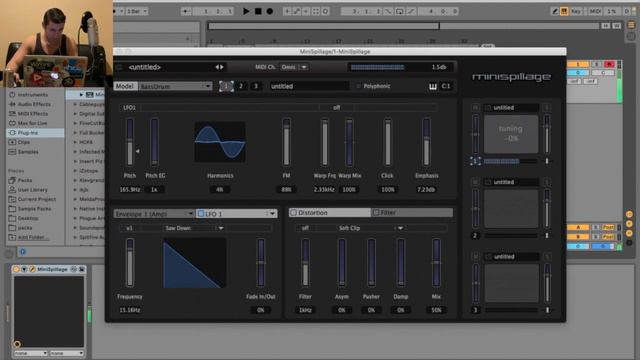Open the MIDI Ch. Omni dropdown

coord(294,67)
